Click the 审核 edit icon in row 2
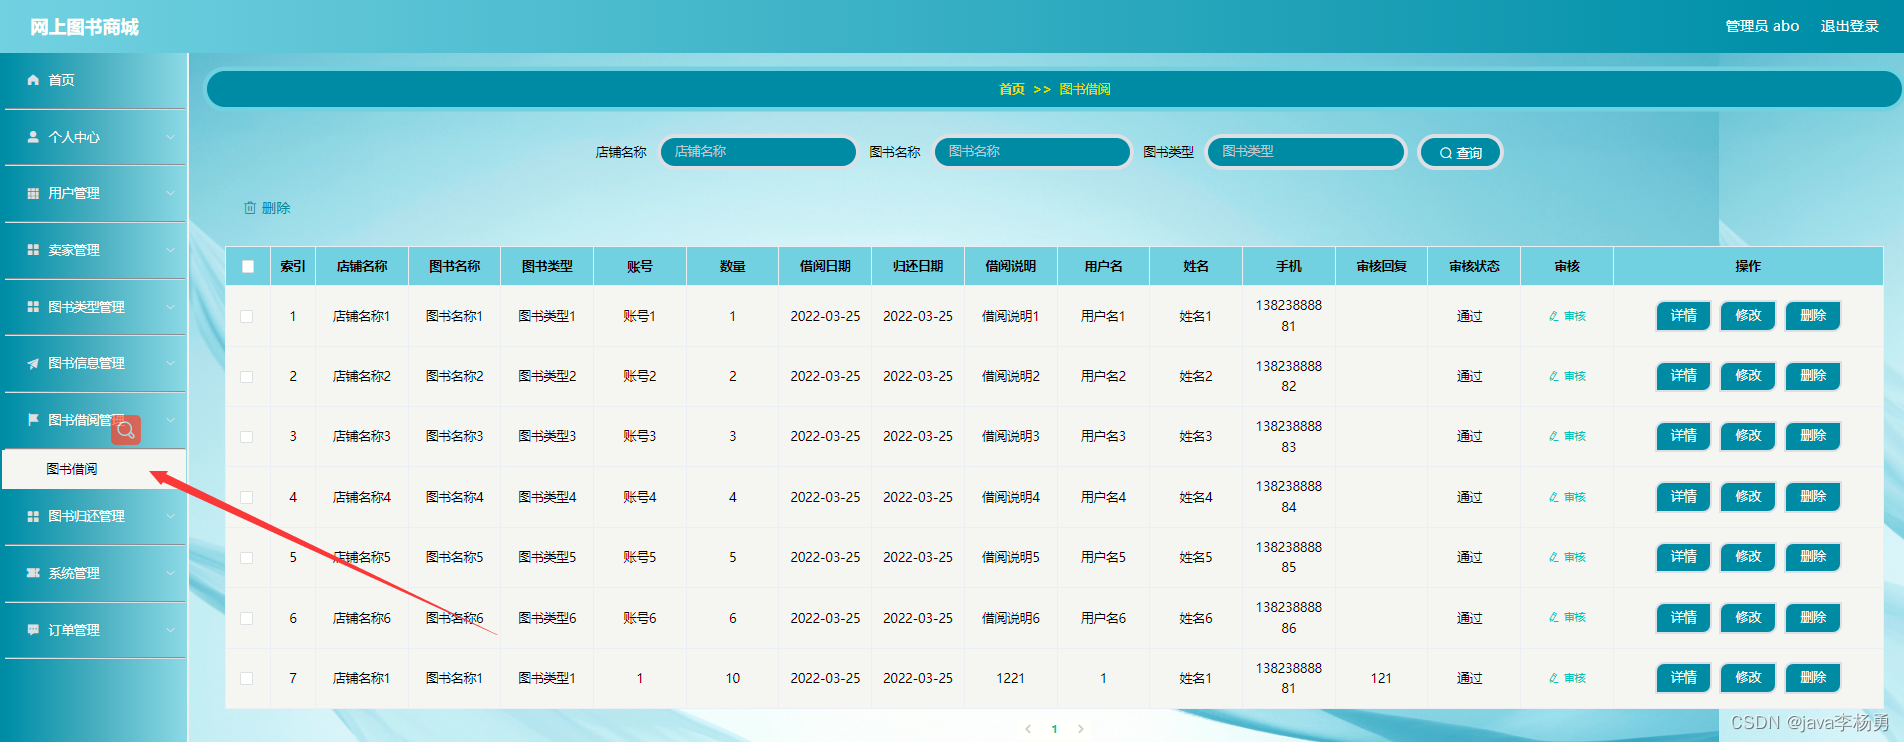This screenshot has height=742, width=1904. (x=1554, y=376)
